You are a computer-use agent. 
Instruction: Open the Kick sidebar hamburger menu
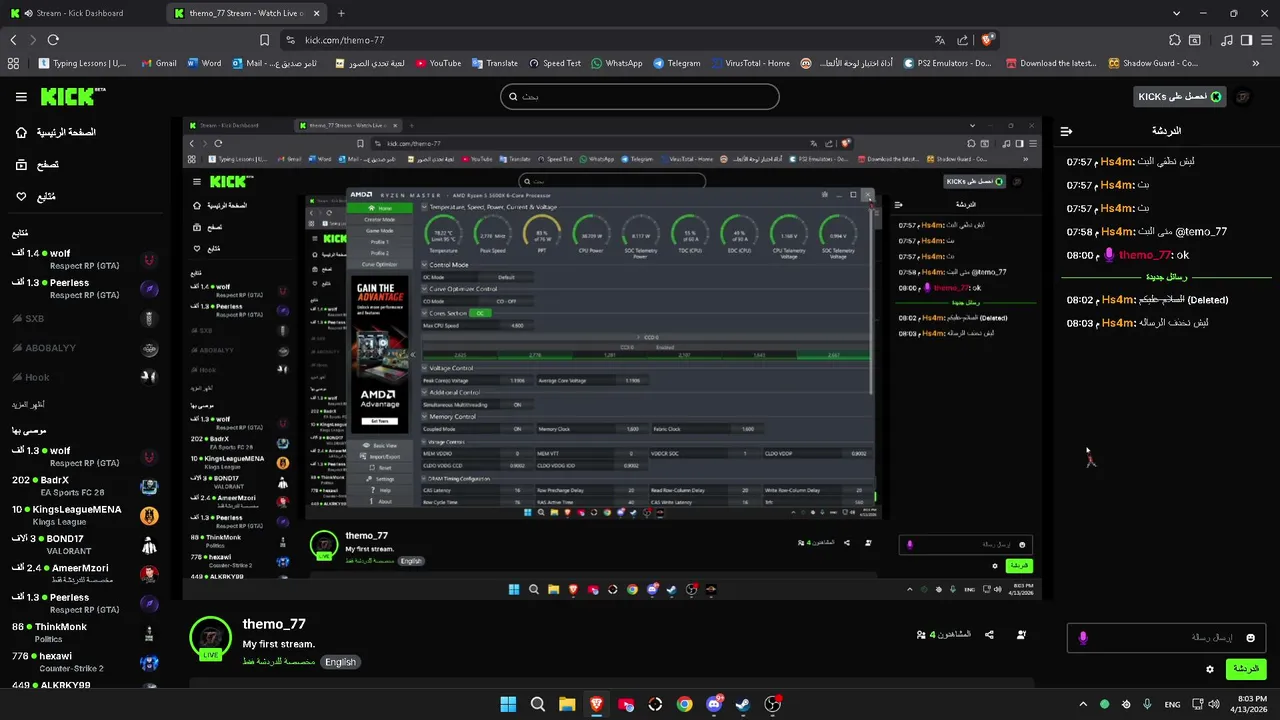tap(21, 97)
